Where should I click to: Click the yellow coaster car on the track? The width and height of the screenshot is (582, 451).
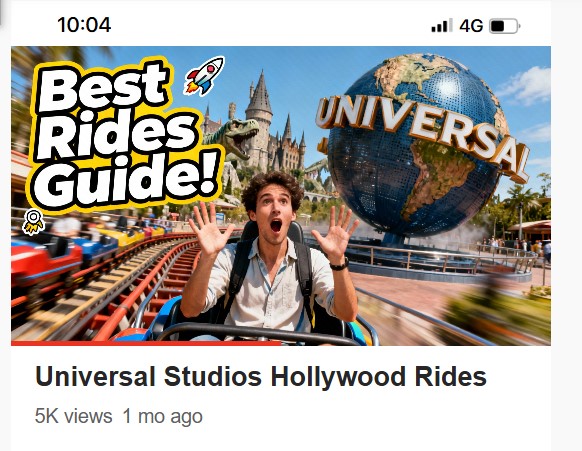coord(124,236)
